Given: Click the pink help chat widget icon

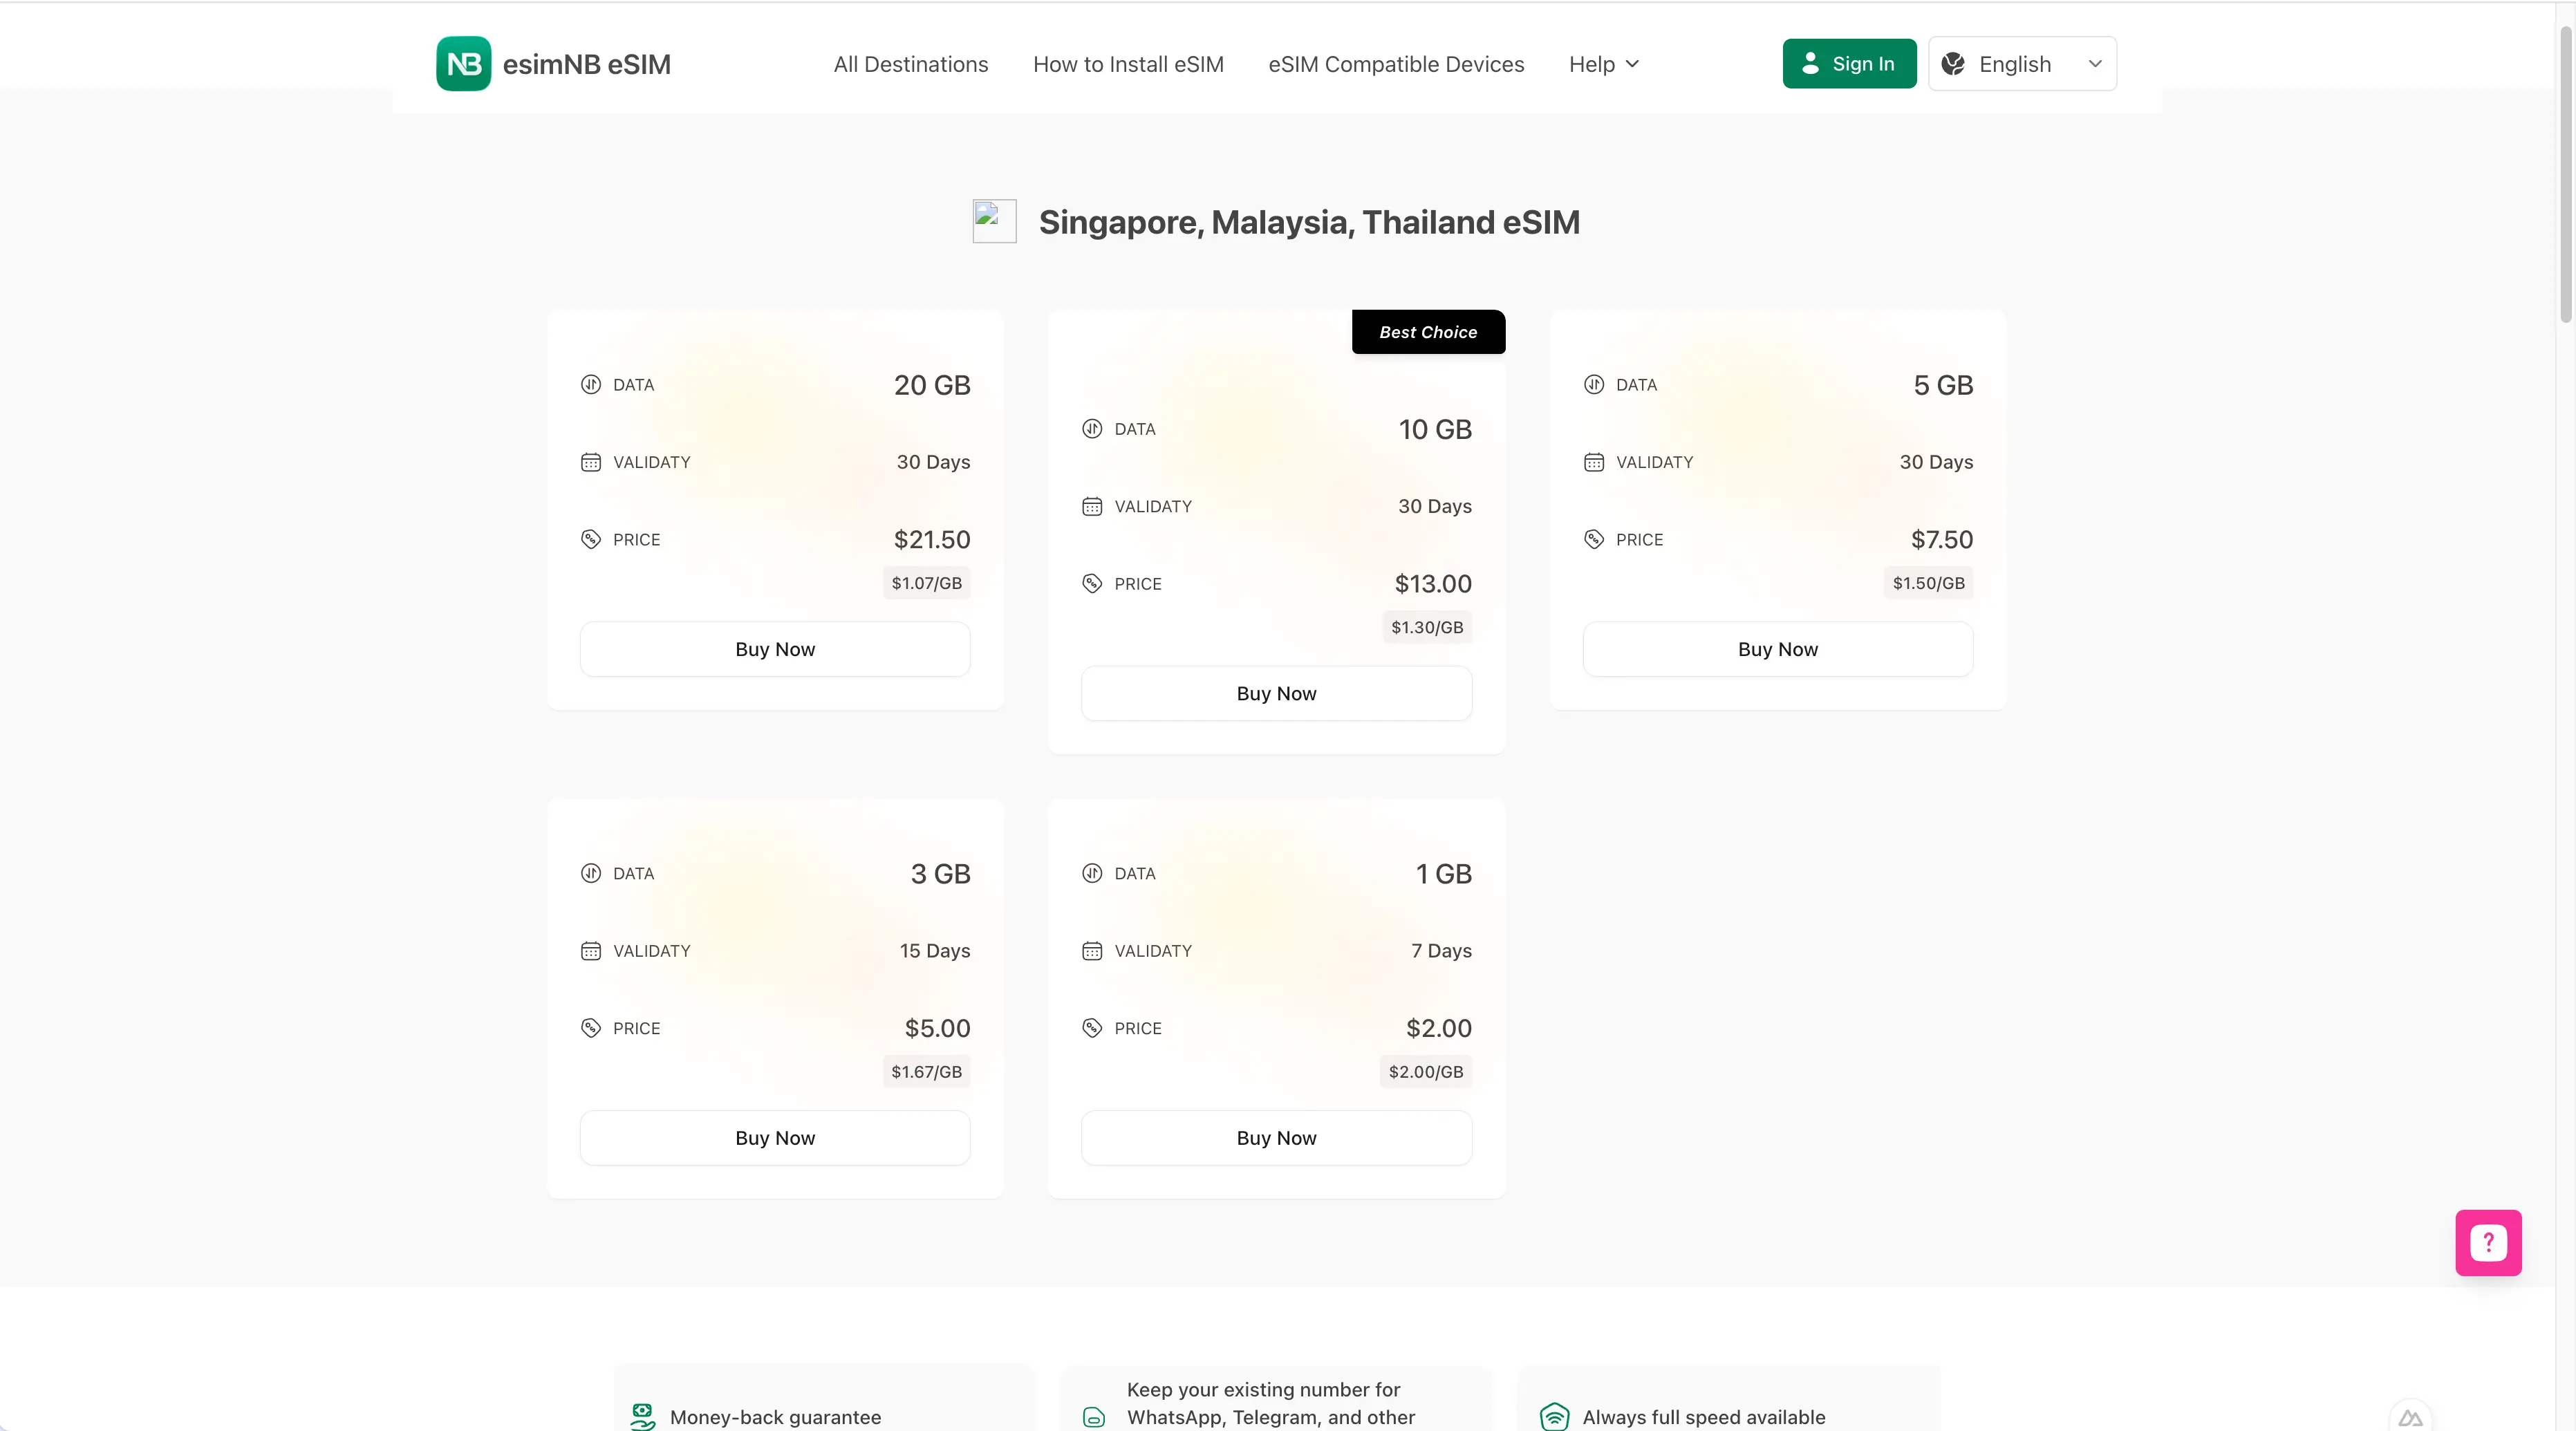Looking at the screenshot, I should pyautogui.click(x=2488, y=1242).
